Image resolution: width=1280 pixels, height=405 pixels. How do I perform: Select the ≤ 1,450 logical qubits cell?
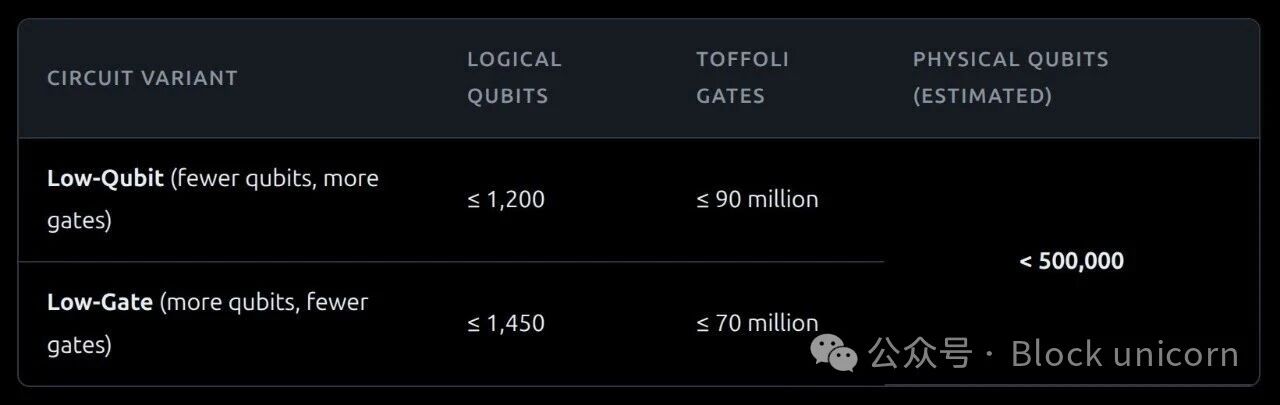coord(506,323)
